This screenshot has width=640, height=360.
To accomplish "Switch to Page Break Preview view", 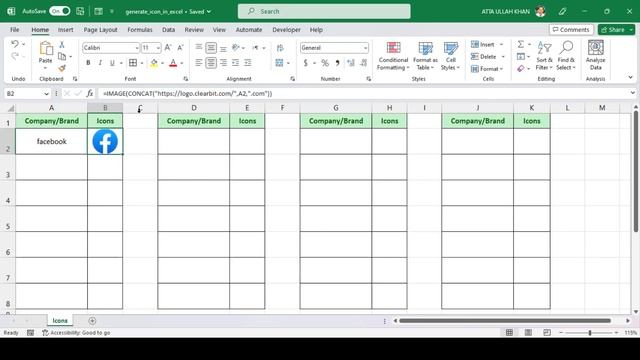I will point(547,333).
